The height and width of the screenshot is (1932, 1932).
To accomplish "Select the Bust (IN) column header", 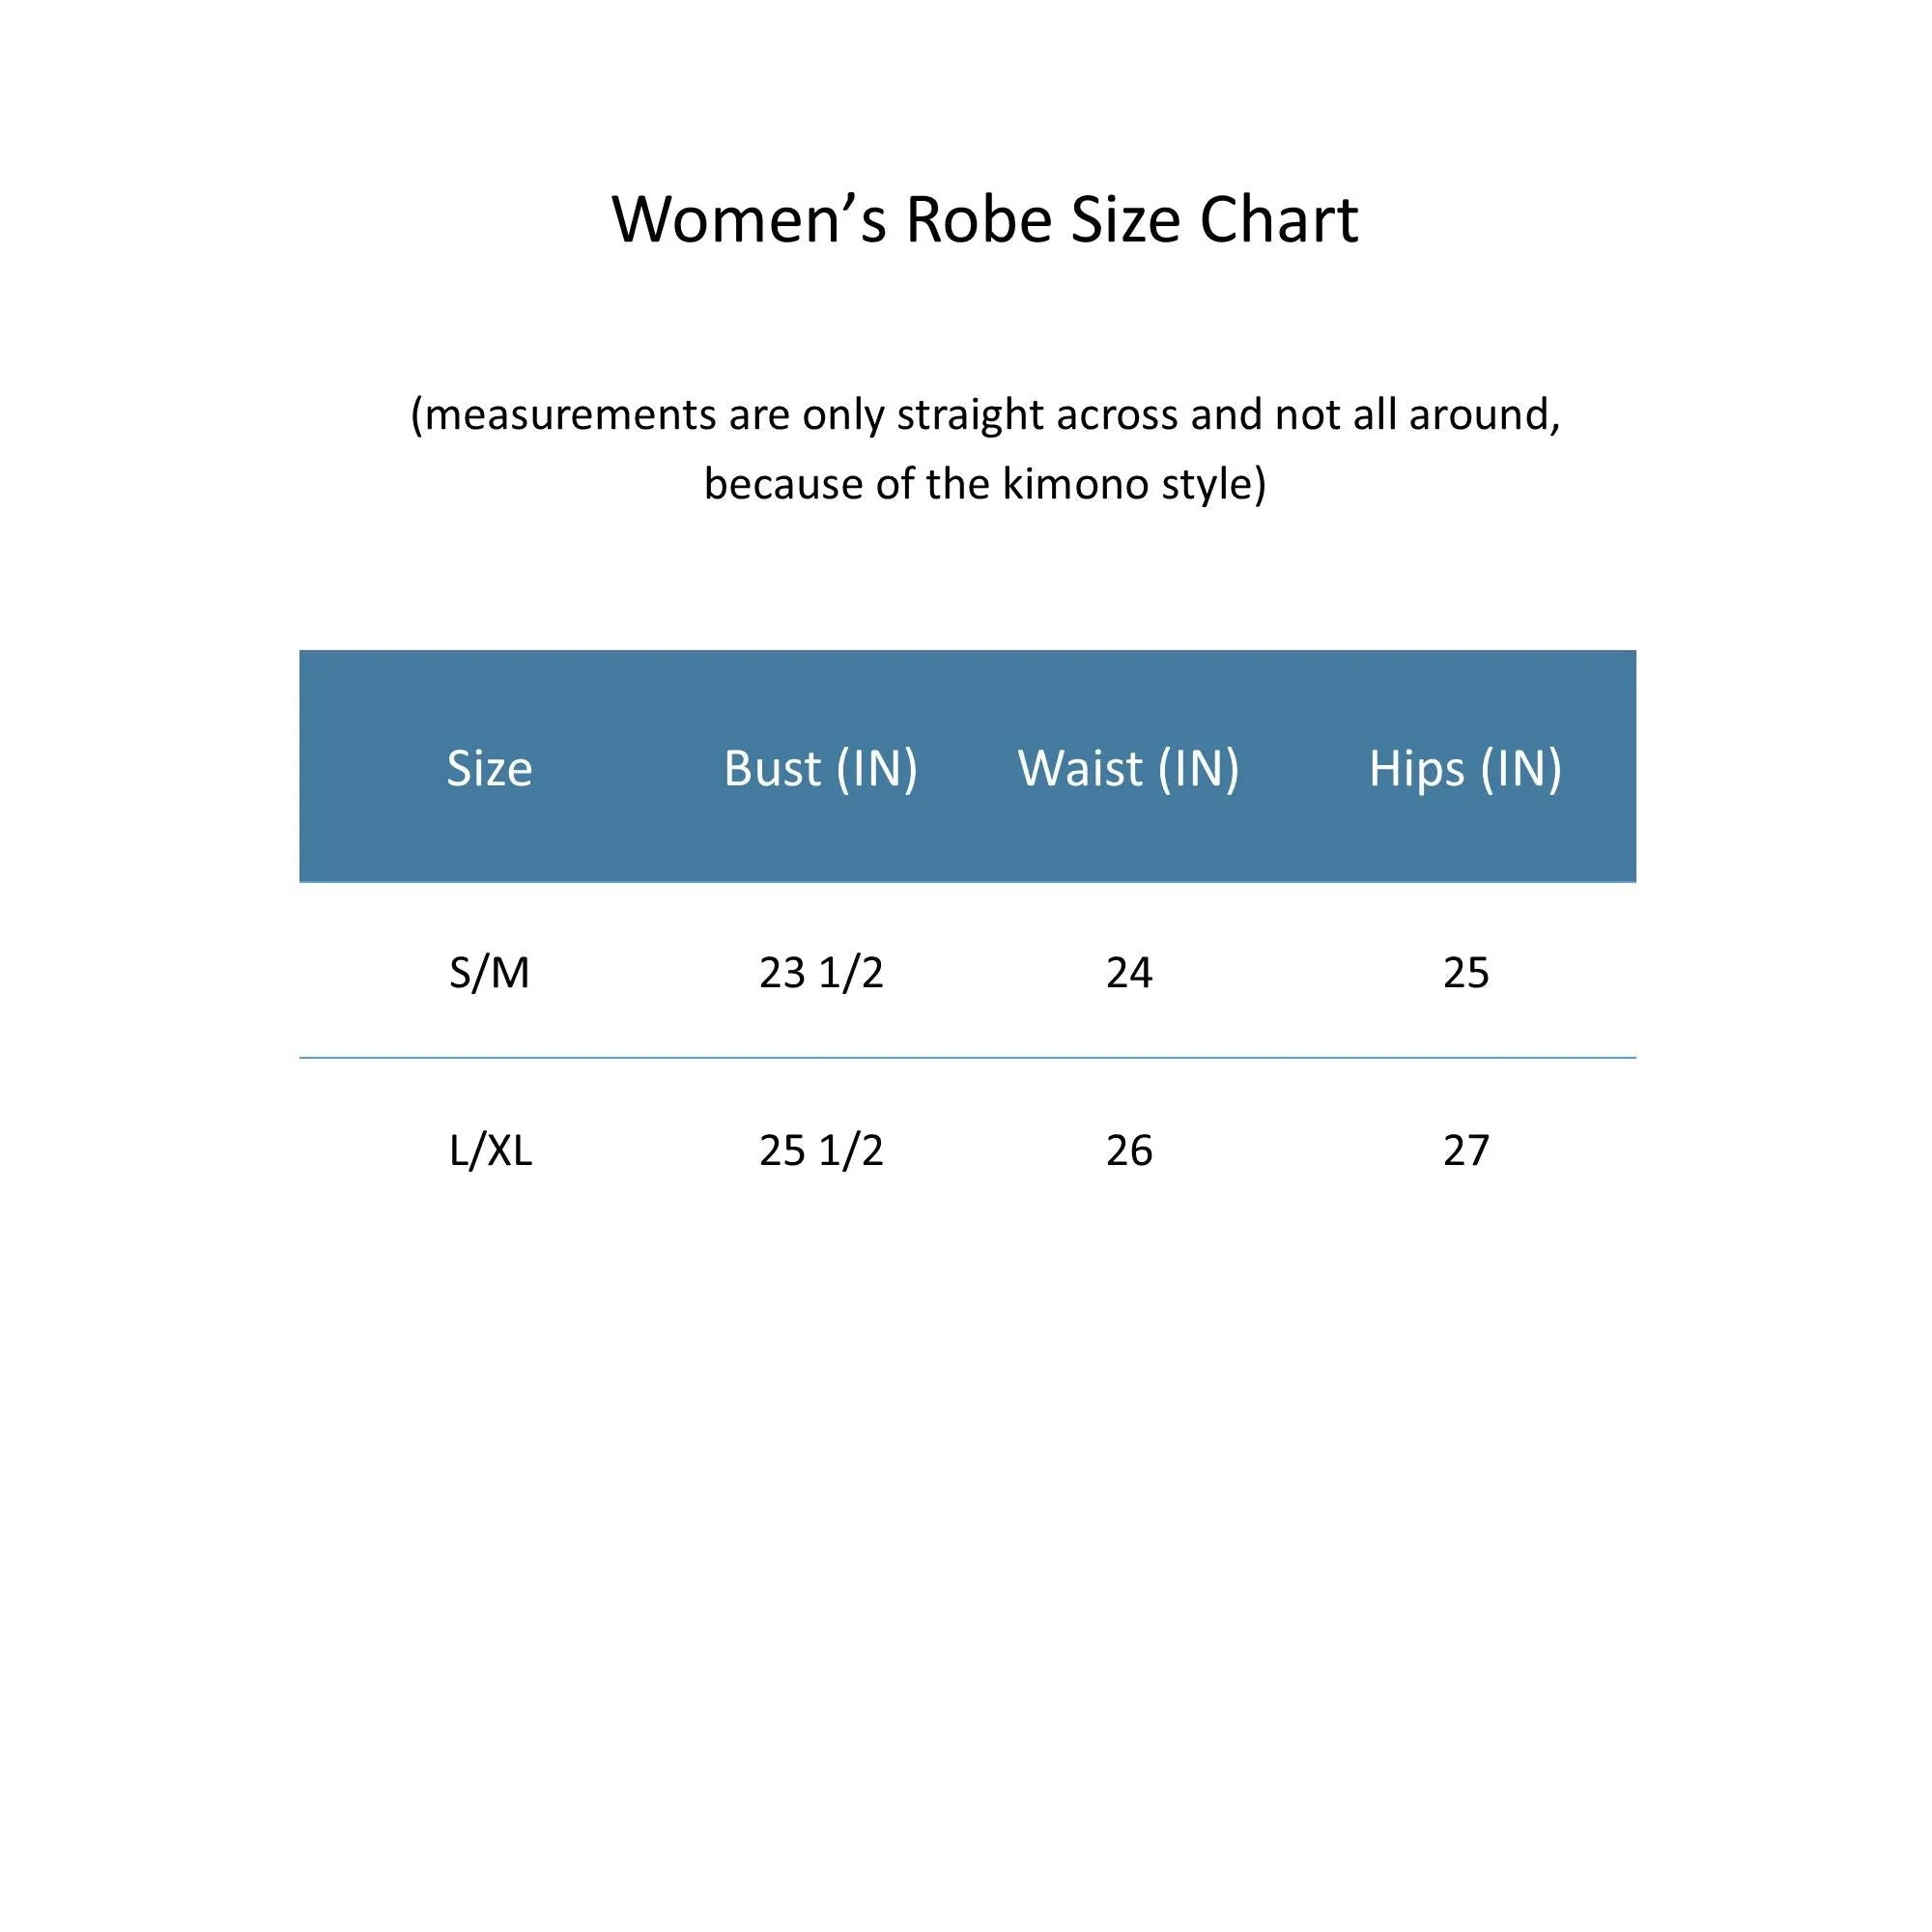I will coord(820,769).
